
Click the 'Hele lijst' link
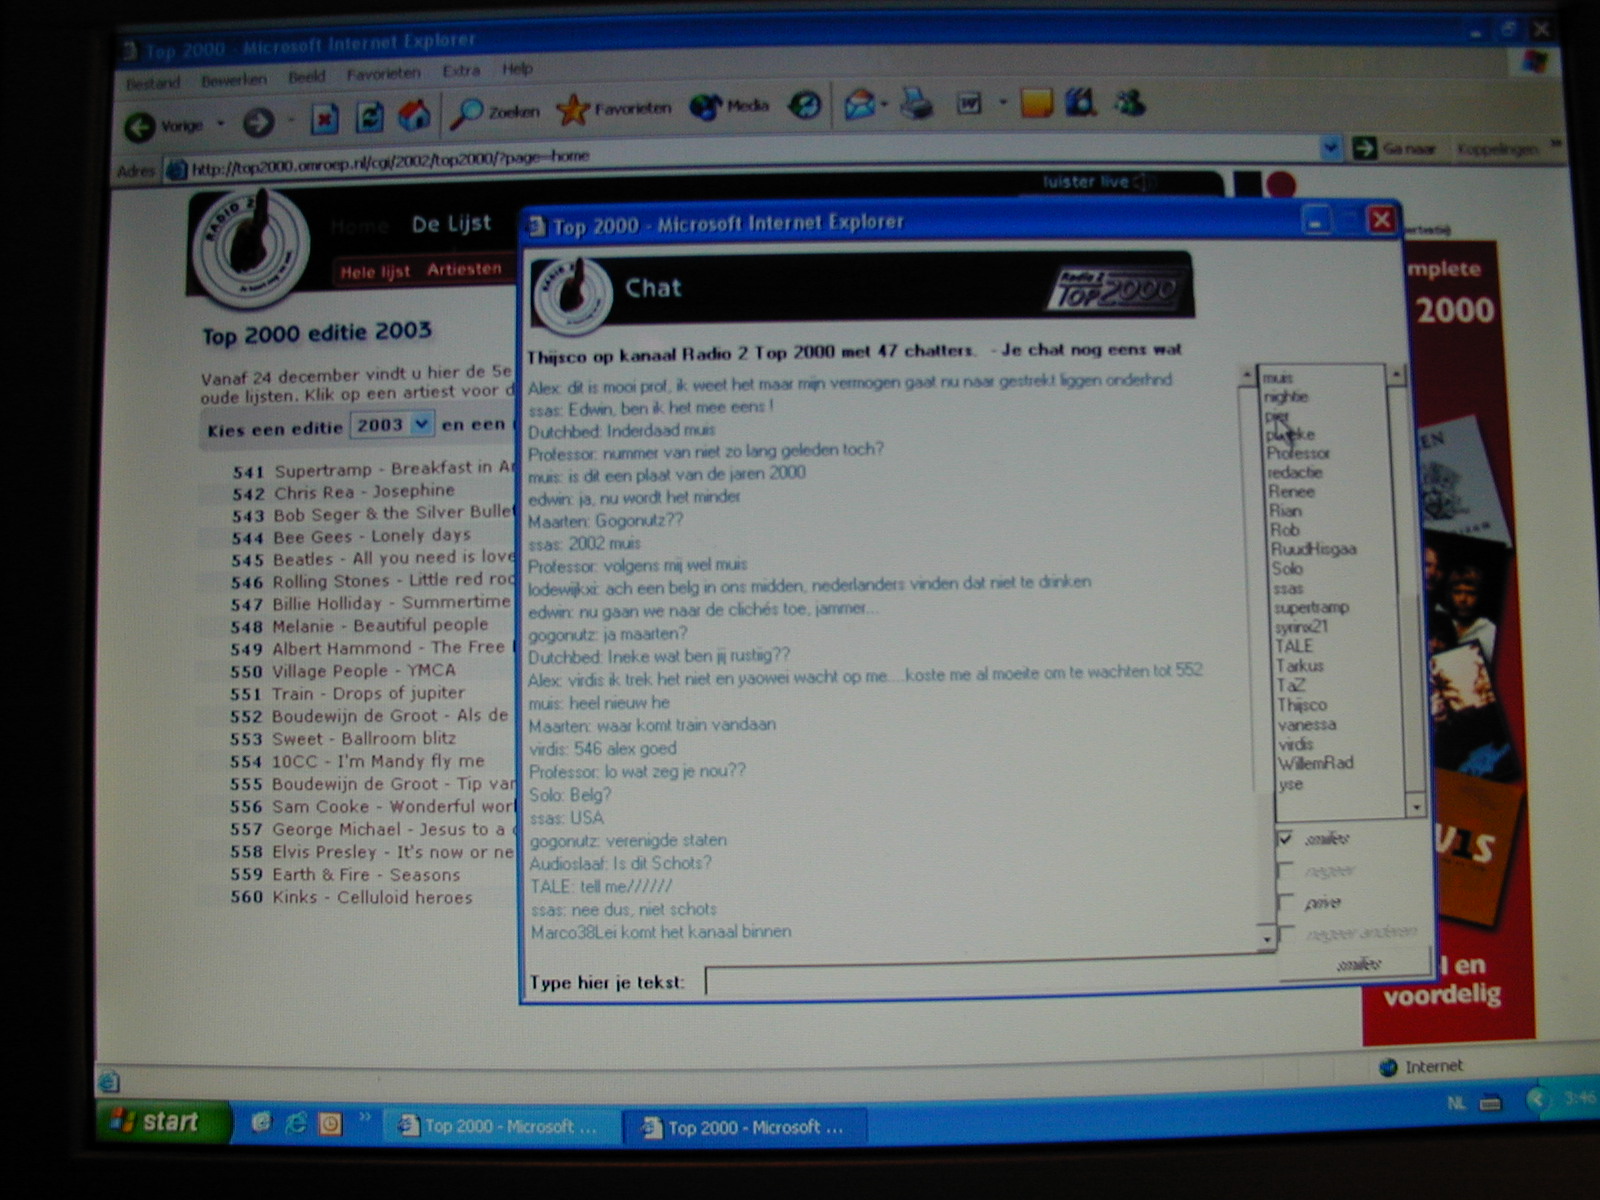pos(375,272)
